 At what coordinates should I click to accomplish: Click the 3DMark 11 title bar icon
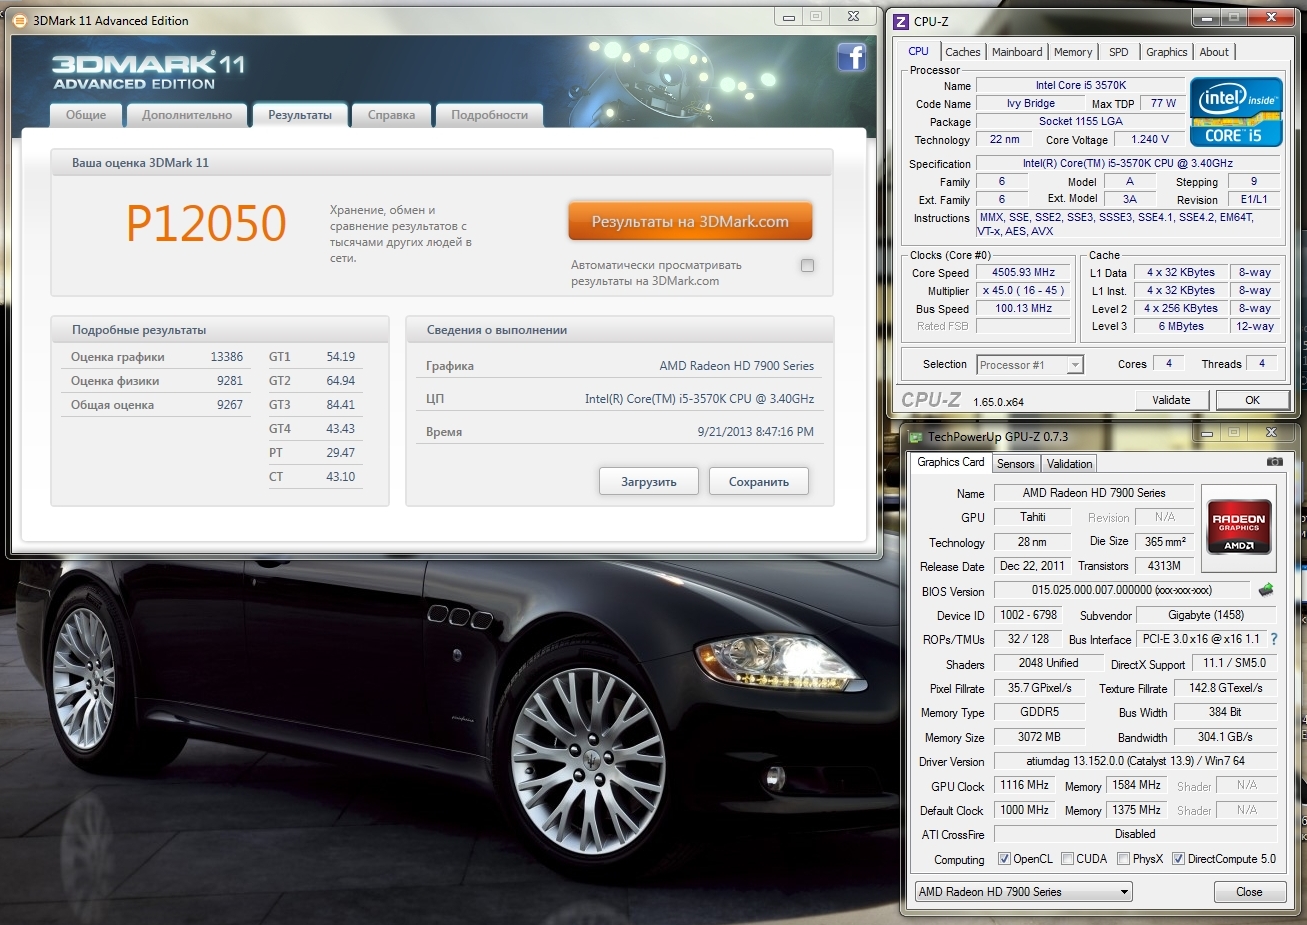pyautogui.click(x=19, y=20)
